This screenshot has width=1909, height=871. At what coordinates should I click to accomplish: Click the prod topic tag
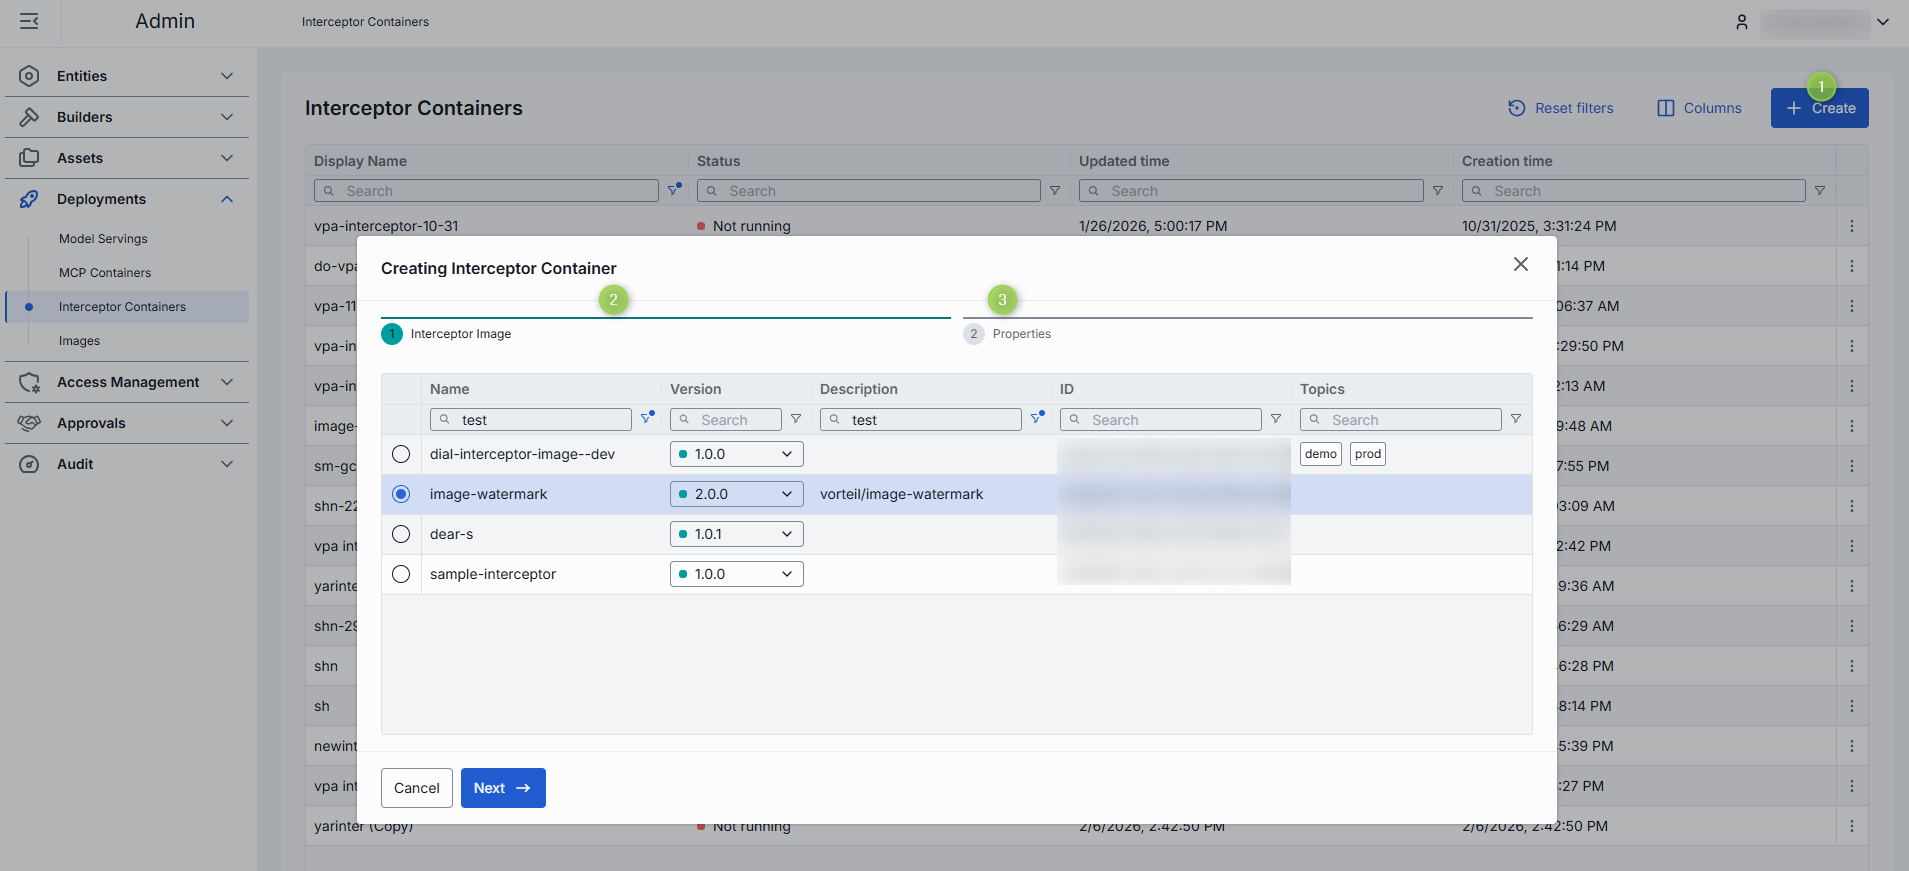1367,454
